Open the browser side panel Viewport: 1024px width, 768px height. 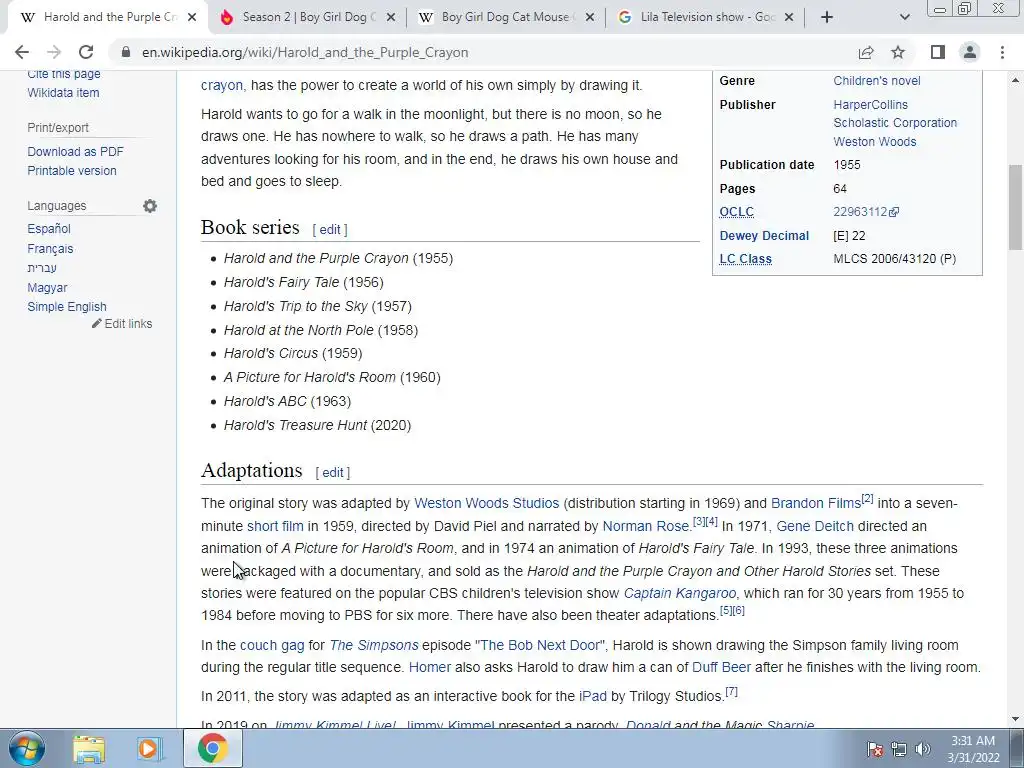click(x=938, y=52)
